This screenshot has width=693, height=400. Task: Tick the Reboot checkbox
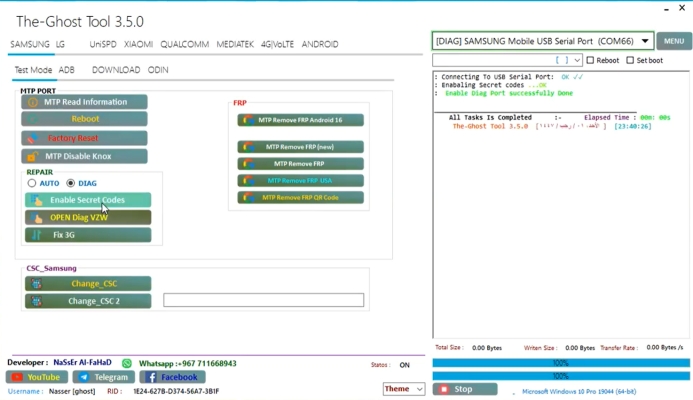[x=590, y=60]
